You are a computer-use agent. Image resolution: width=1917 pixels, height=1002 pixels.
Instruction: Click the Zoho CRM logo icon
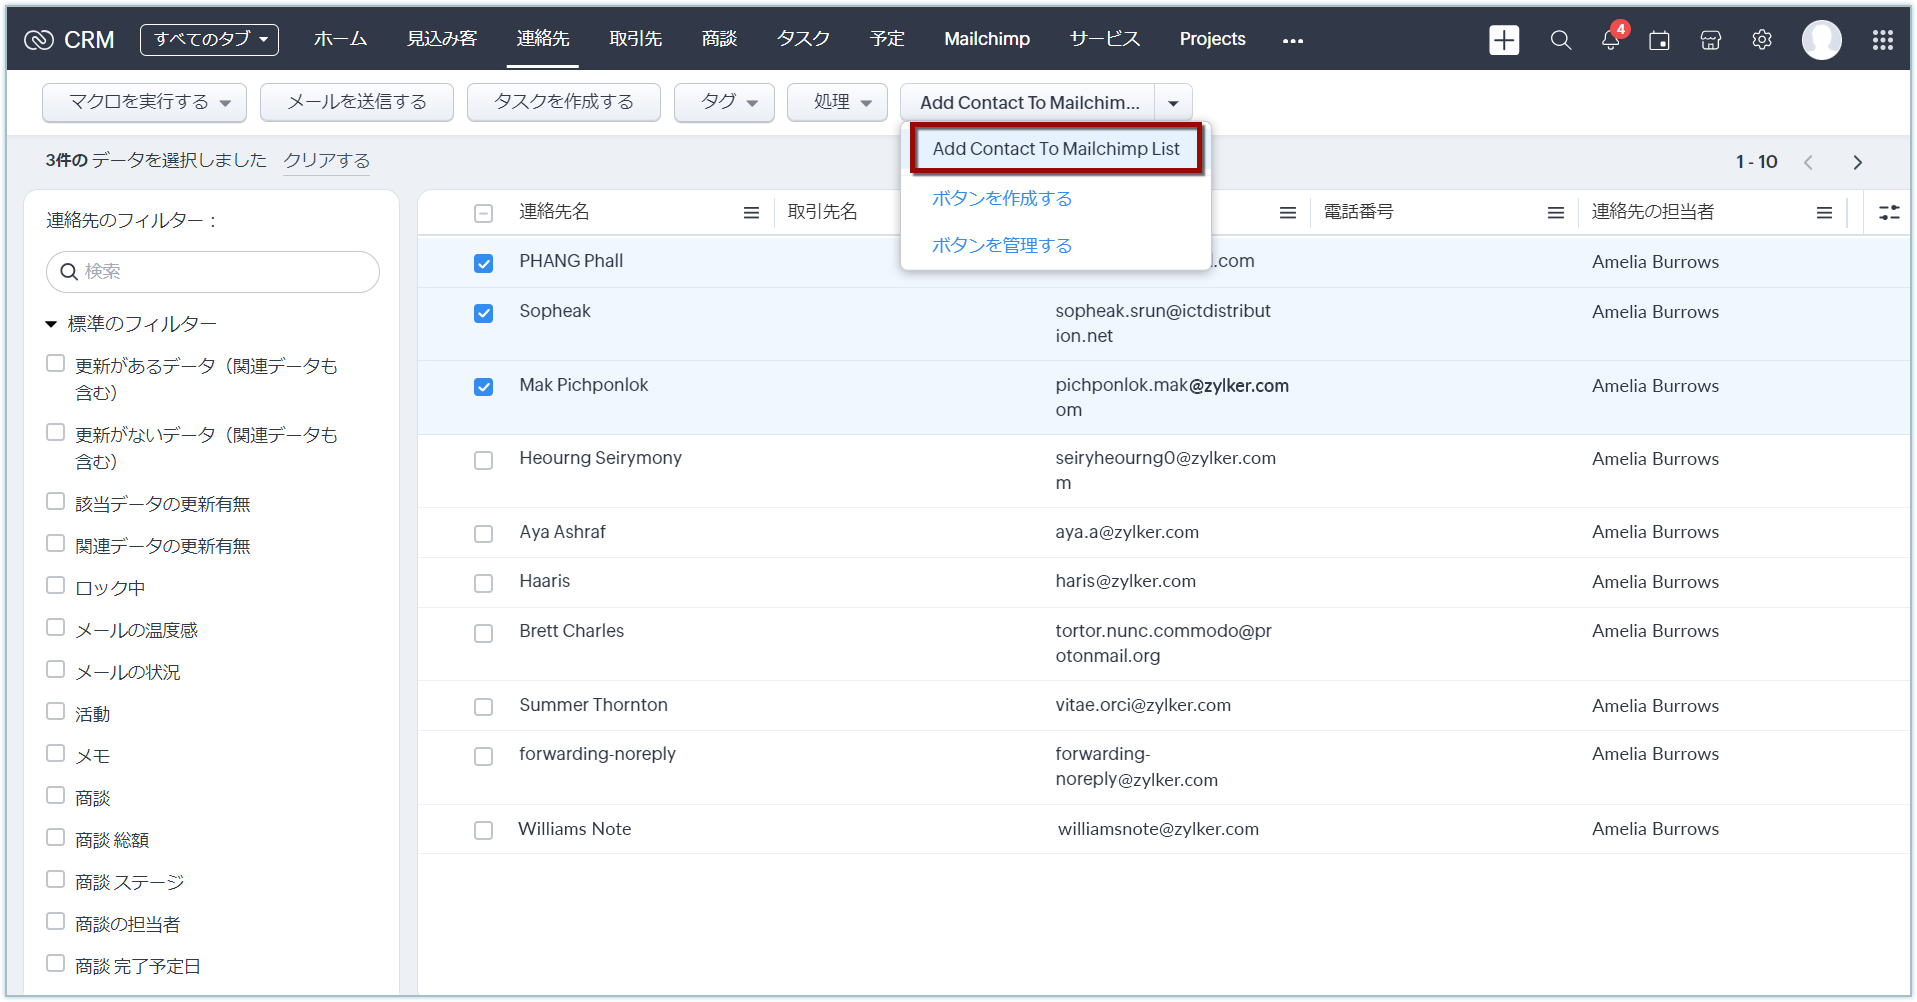click(x=39, y=40)
